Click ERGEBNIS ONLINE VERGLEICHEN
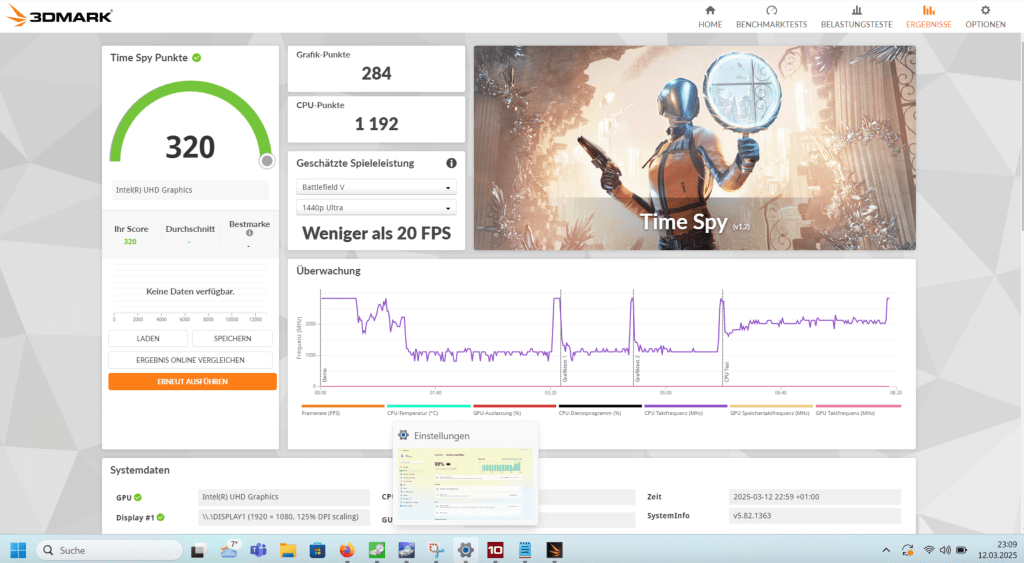This screenshot has height=563, width=1024. (190, 360)
